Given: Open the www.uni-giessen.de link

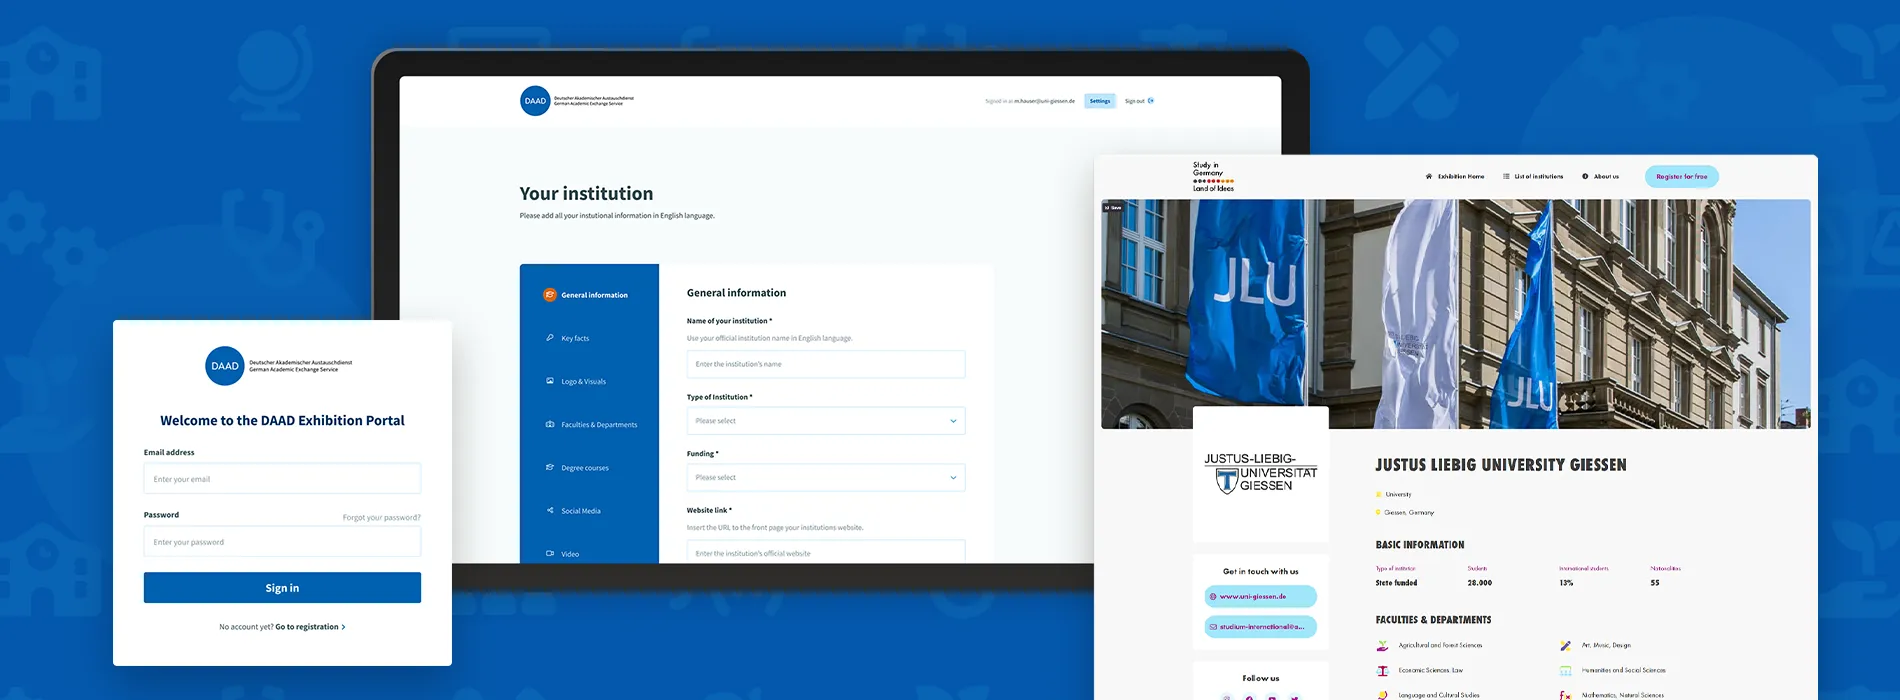Looking at the screenshot, I should click(x=1260, y=596).
